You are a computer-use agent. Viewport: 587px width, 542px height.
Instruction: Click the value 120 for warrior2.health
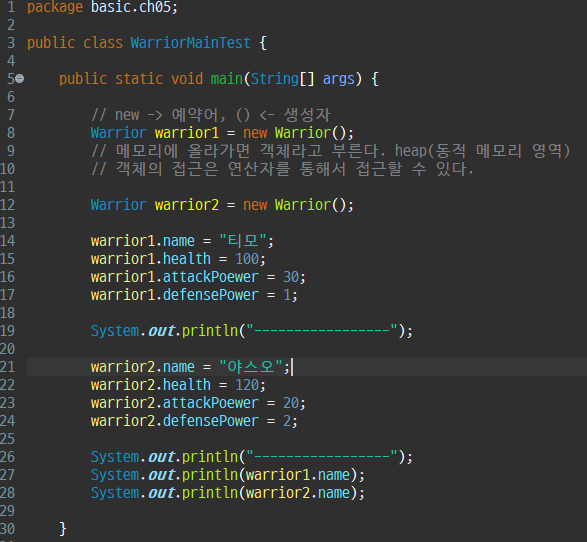(247, 385)
